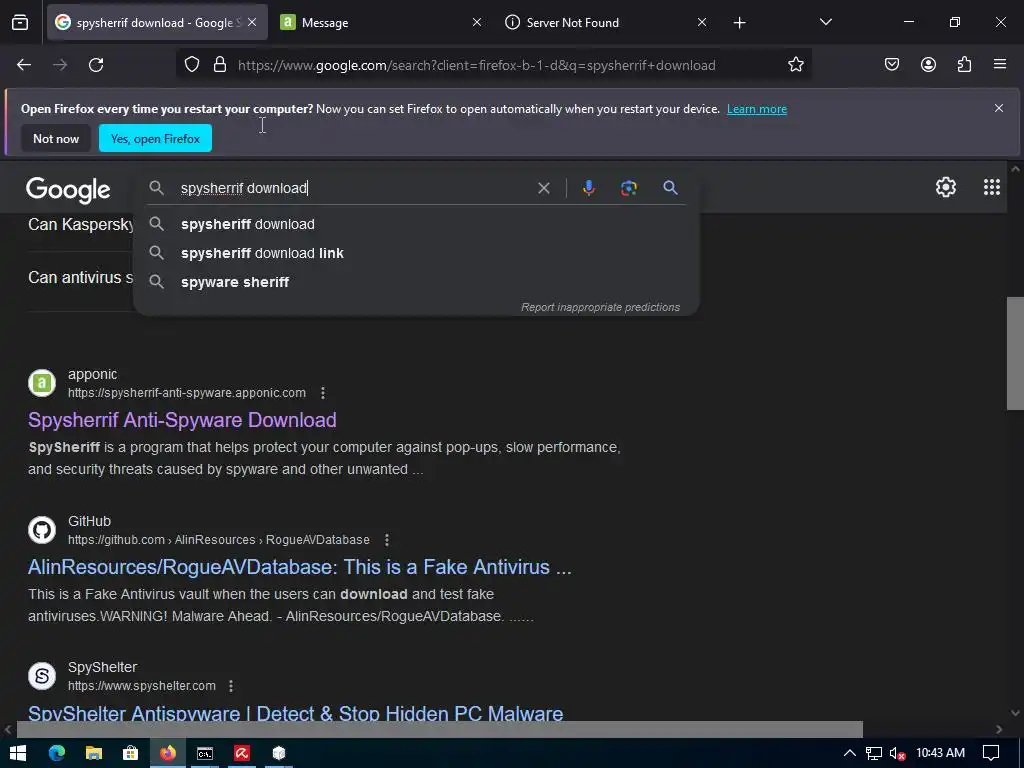Image resolution: width=1024 pixels, height=768 pixels.
Task: Open Firefox application menu
Action: click(1000, 65)
